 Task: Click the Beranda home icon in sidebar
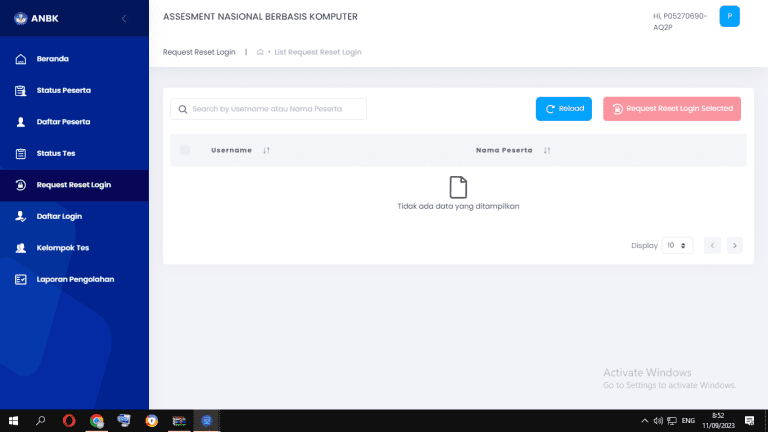[20, 59]
